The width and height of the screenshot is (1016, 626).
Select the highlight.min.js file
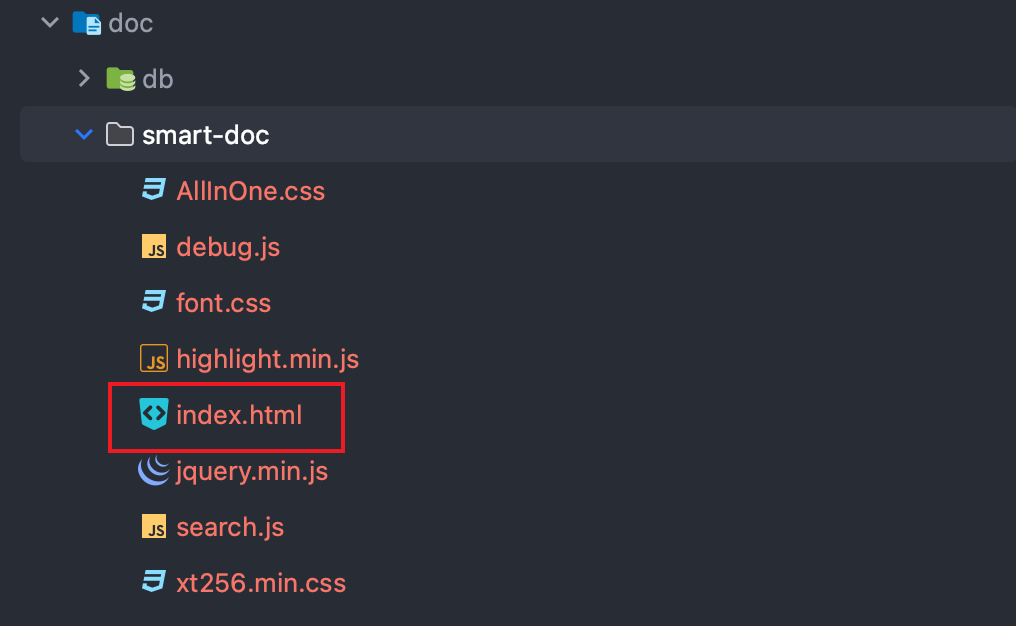pos(266,358)
